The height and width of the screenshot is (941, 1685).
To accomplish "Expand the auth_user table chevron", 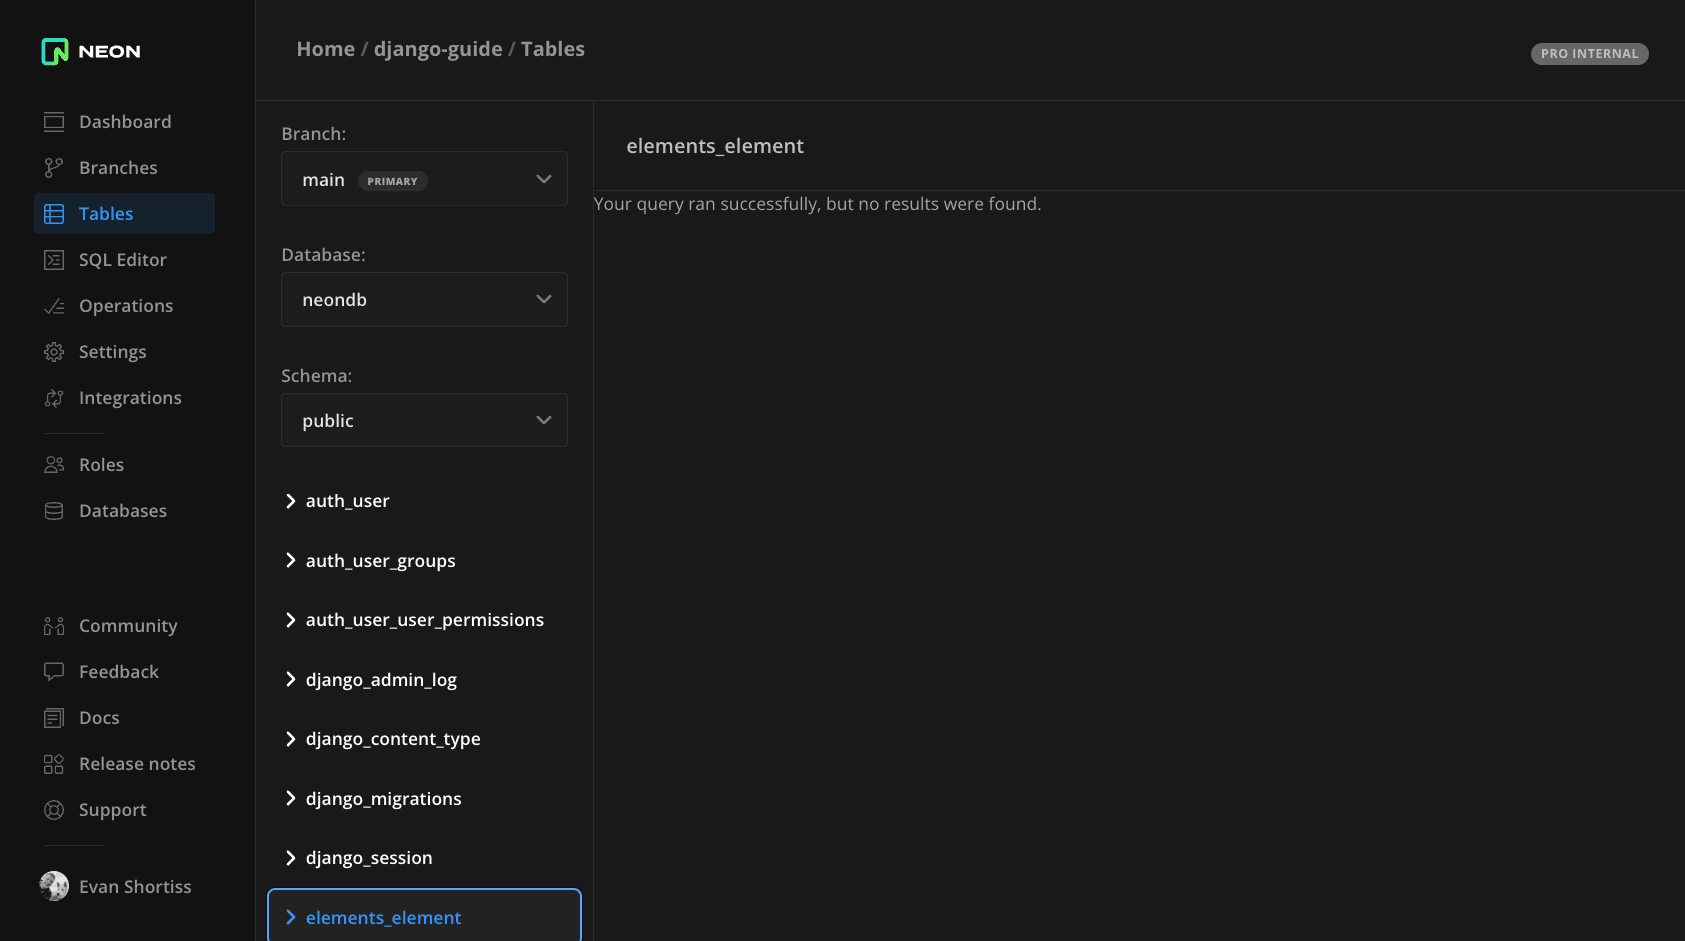I will (291, 501).
